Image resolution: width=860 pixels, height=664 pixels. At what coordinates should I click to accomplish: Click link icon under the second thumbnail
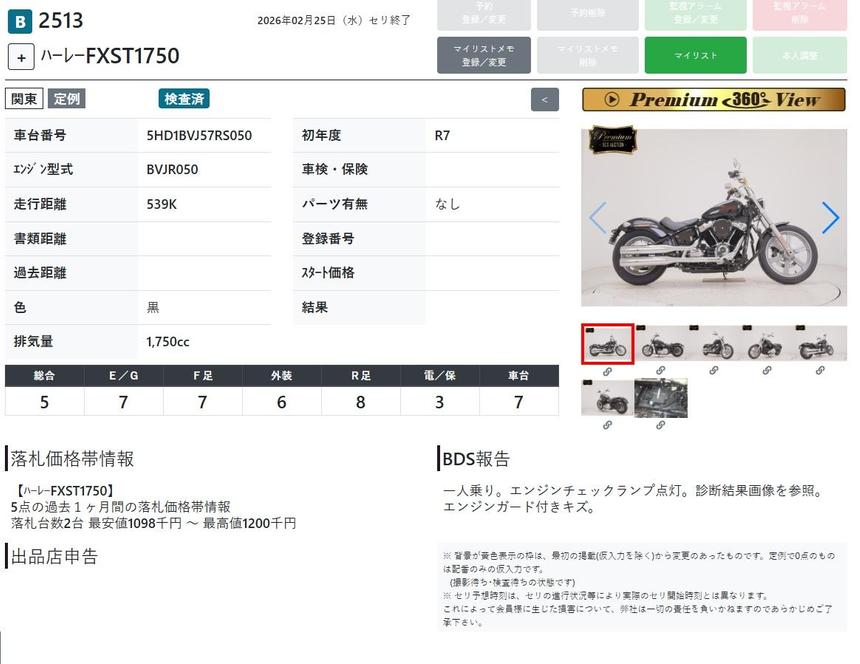660,371
